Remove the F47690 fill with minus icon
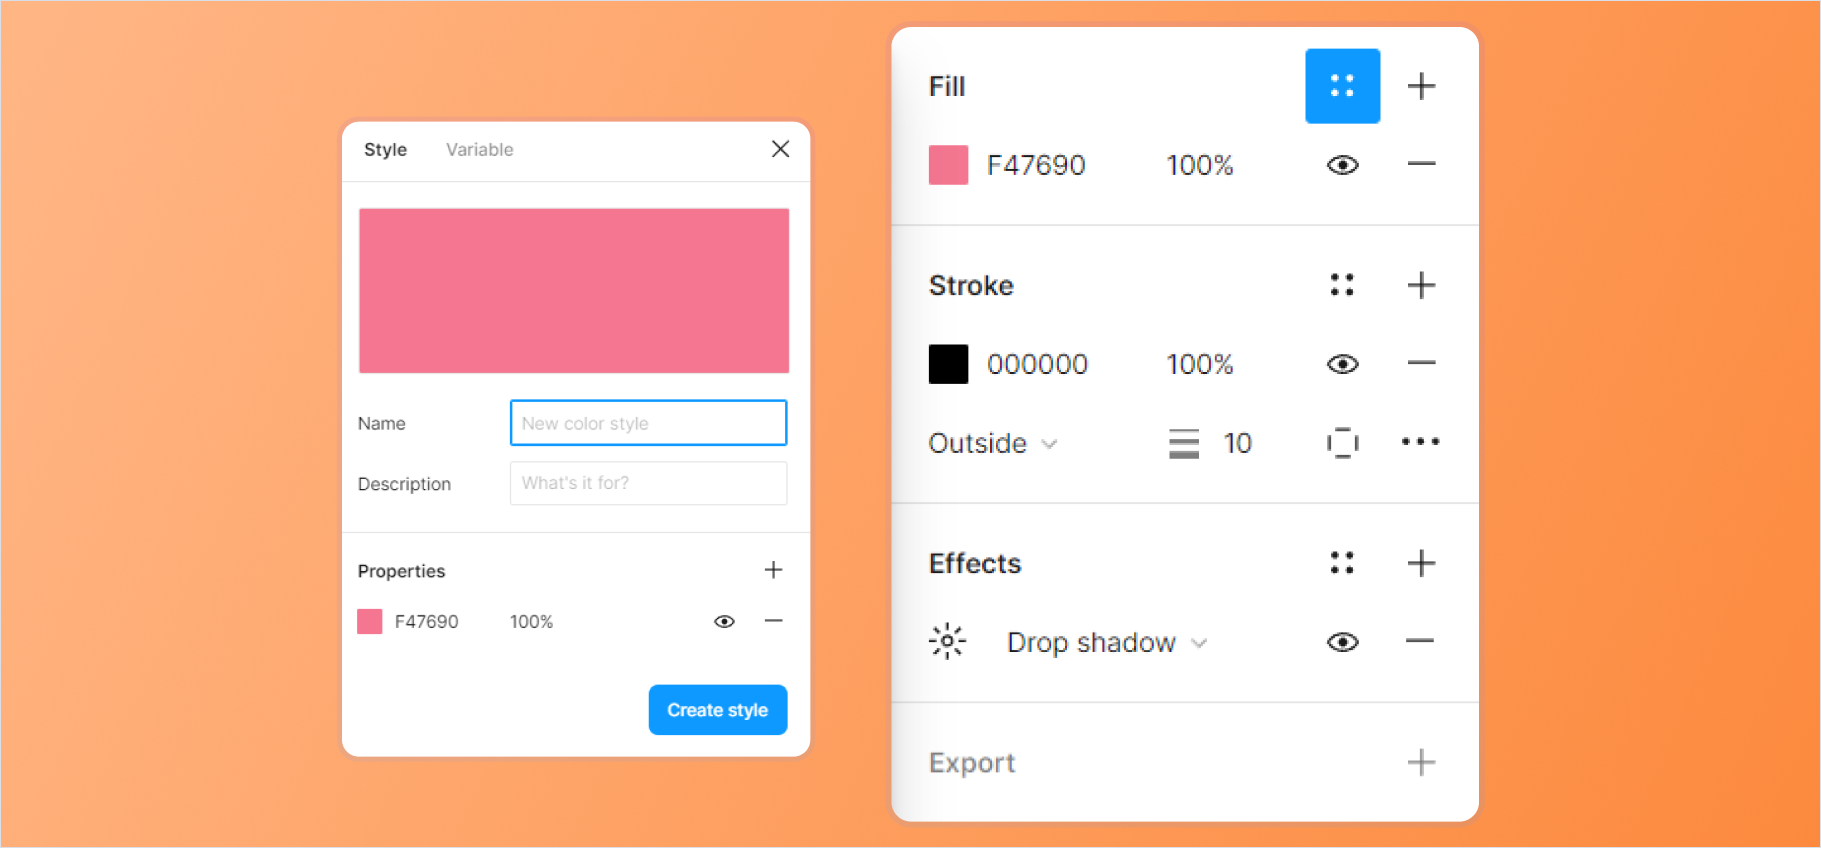 click(1421, 164)
